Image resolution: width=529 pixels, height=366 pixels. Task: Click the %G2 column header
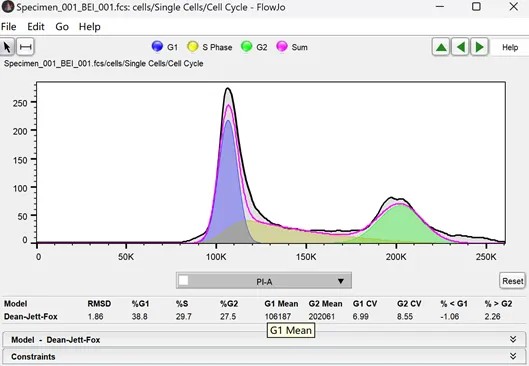(x=229, y=304)
